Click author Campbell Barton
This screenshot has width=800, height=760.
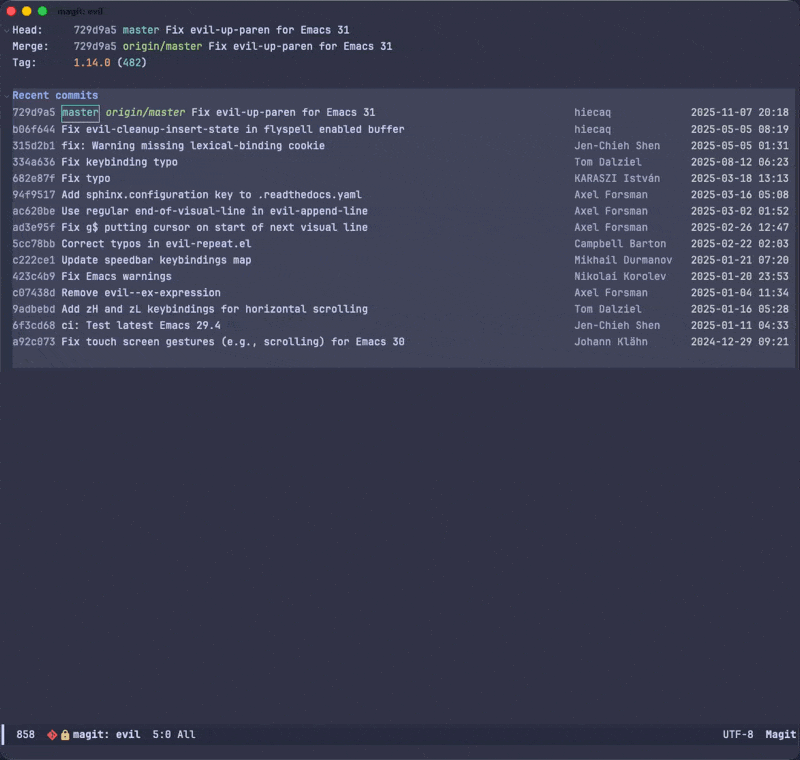[x=620, y=244]
